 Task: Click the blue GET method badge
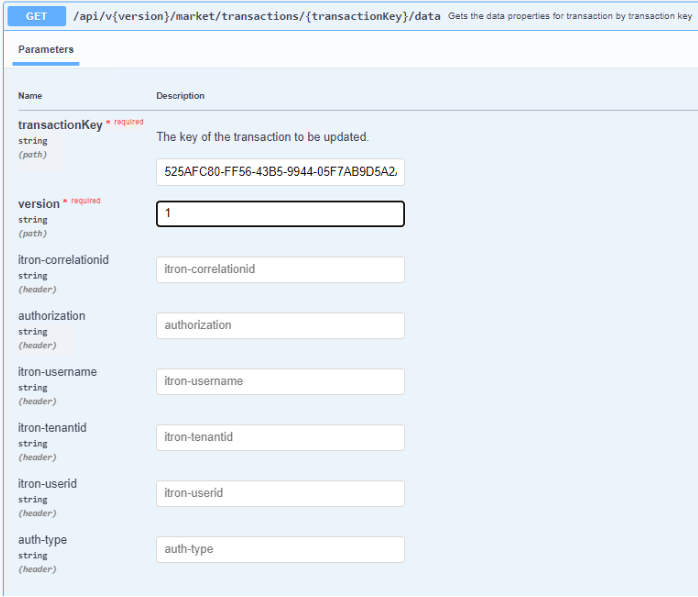pyautogui.click(x=37, y=16)
